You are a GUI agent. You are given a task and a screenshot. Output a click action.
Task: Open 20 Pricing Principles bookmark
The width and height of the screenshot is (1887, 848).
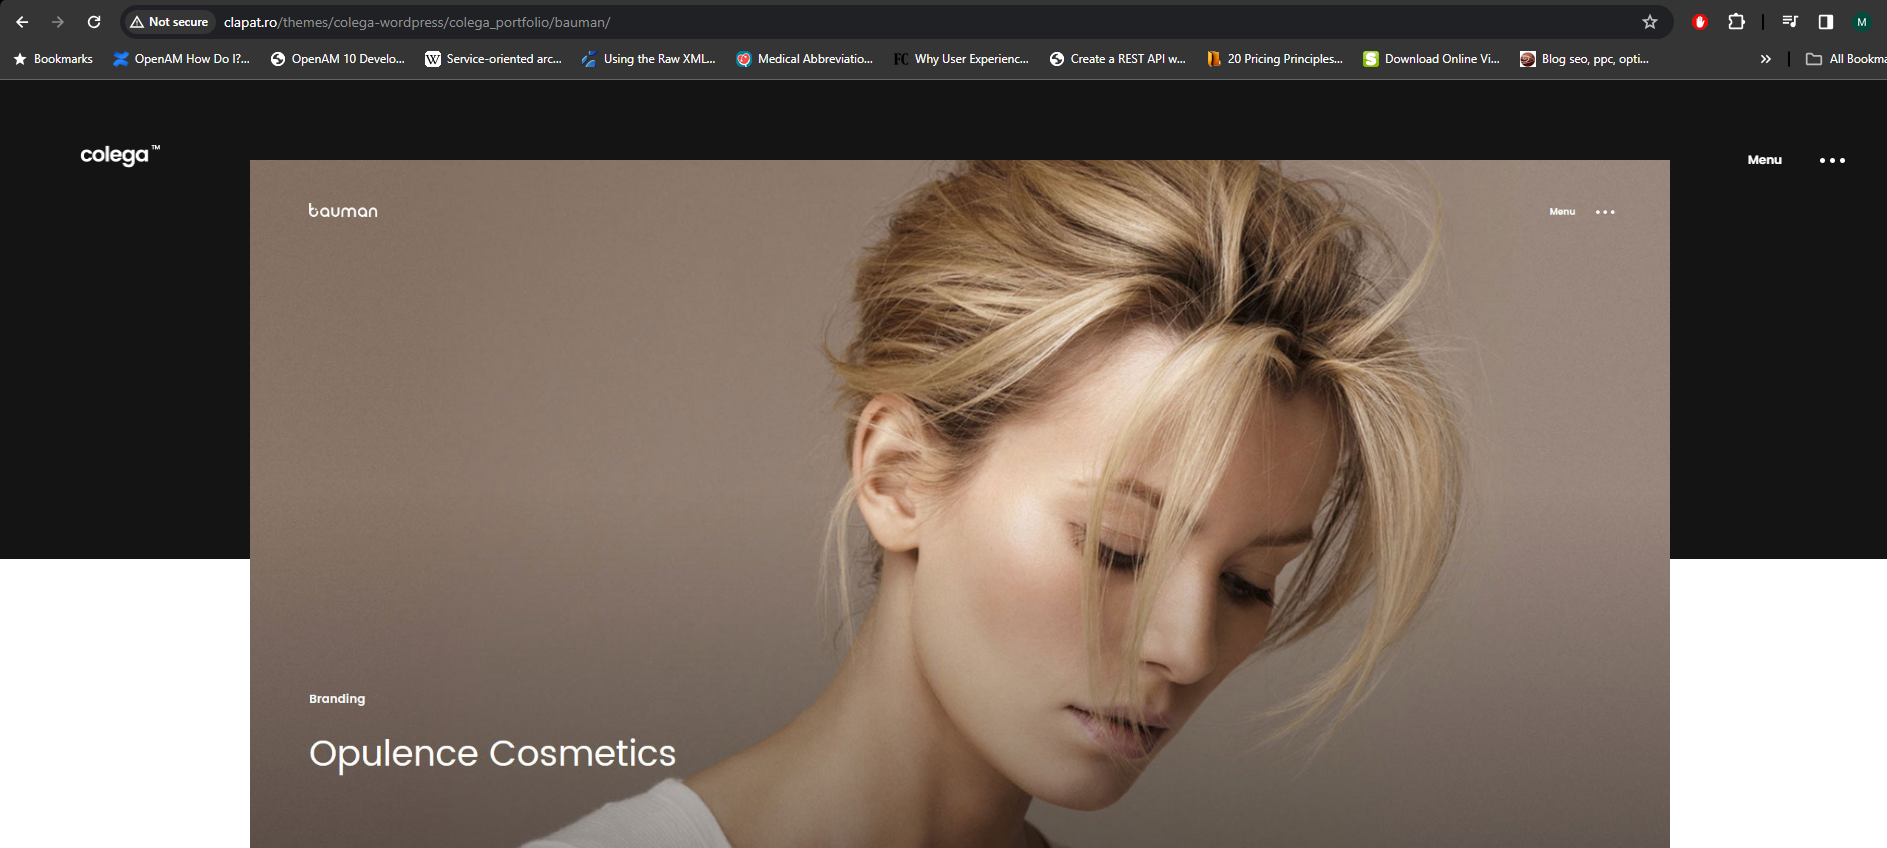point(1274,59)
